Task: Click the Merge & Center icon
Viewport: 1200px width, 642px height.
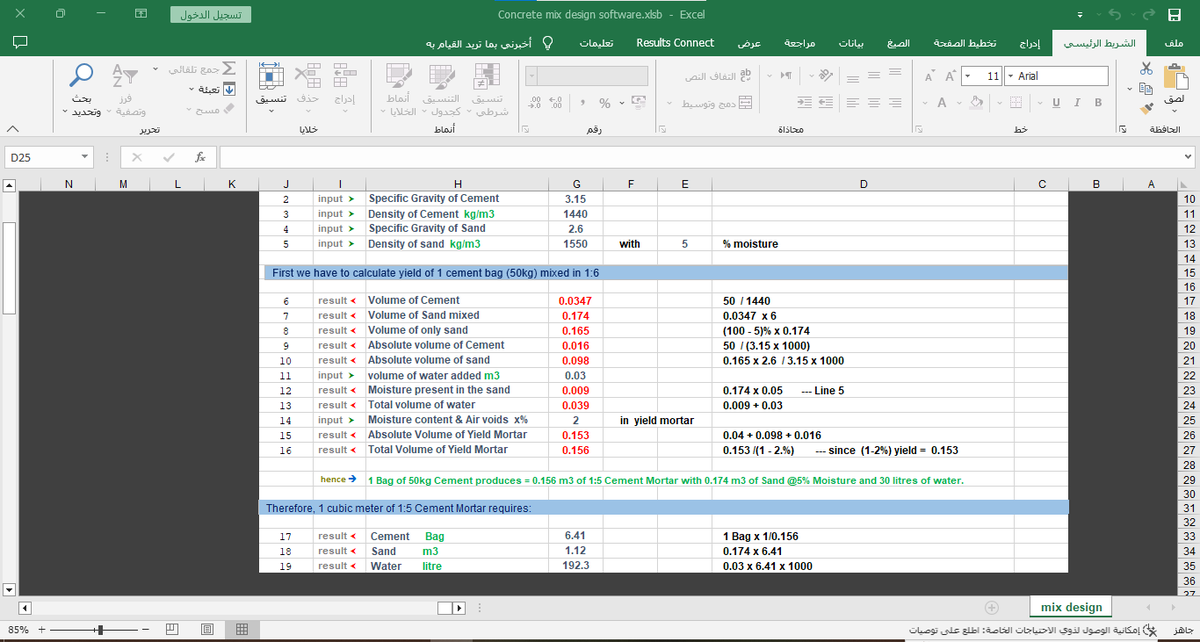Action: pos(744,104)
